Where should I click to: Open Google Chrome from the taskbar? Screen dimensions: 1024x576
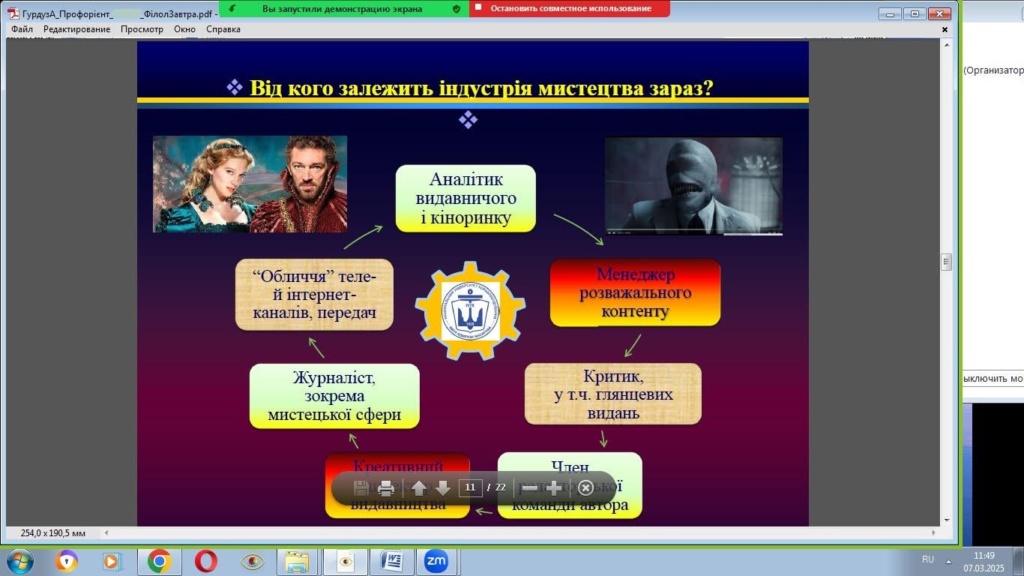click(x=159, y=562)
